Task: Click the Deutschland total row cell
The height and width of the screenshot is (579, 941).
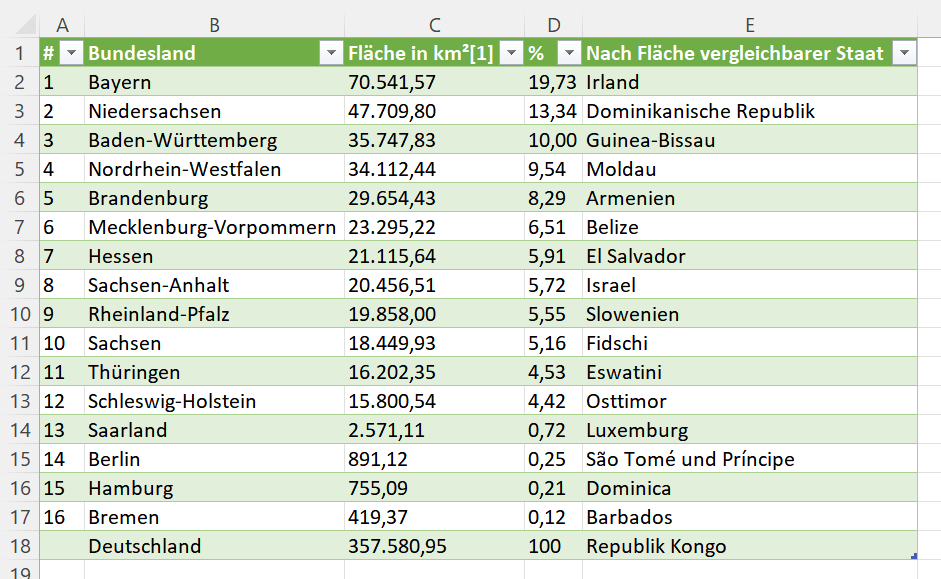Action: click(214, 546)
